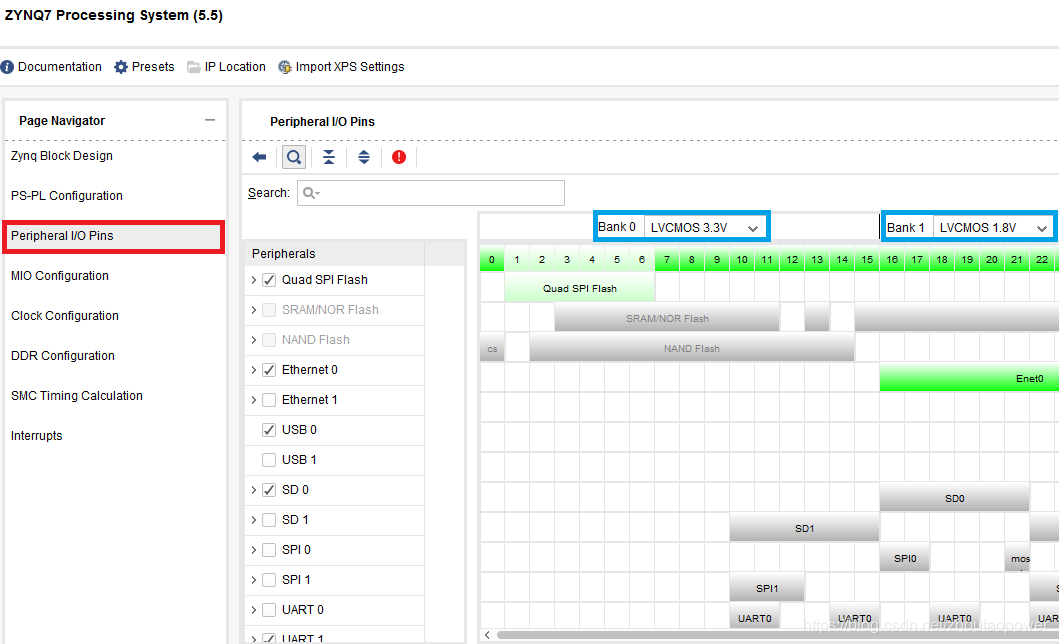
Task: Enable UART 0 checkbox
Action: pos(269,610)
